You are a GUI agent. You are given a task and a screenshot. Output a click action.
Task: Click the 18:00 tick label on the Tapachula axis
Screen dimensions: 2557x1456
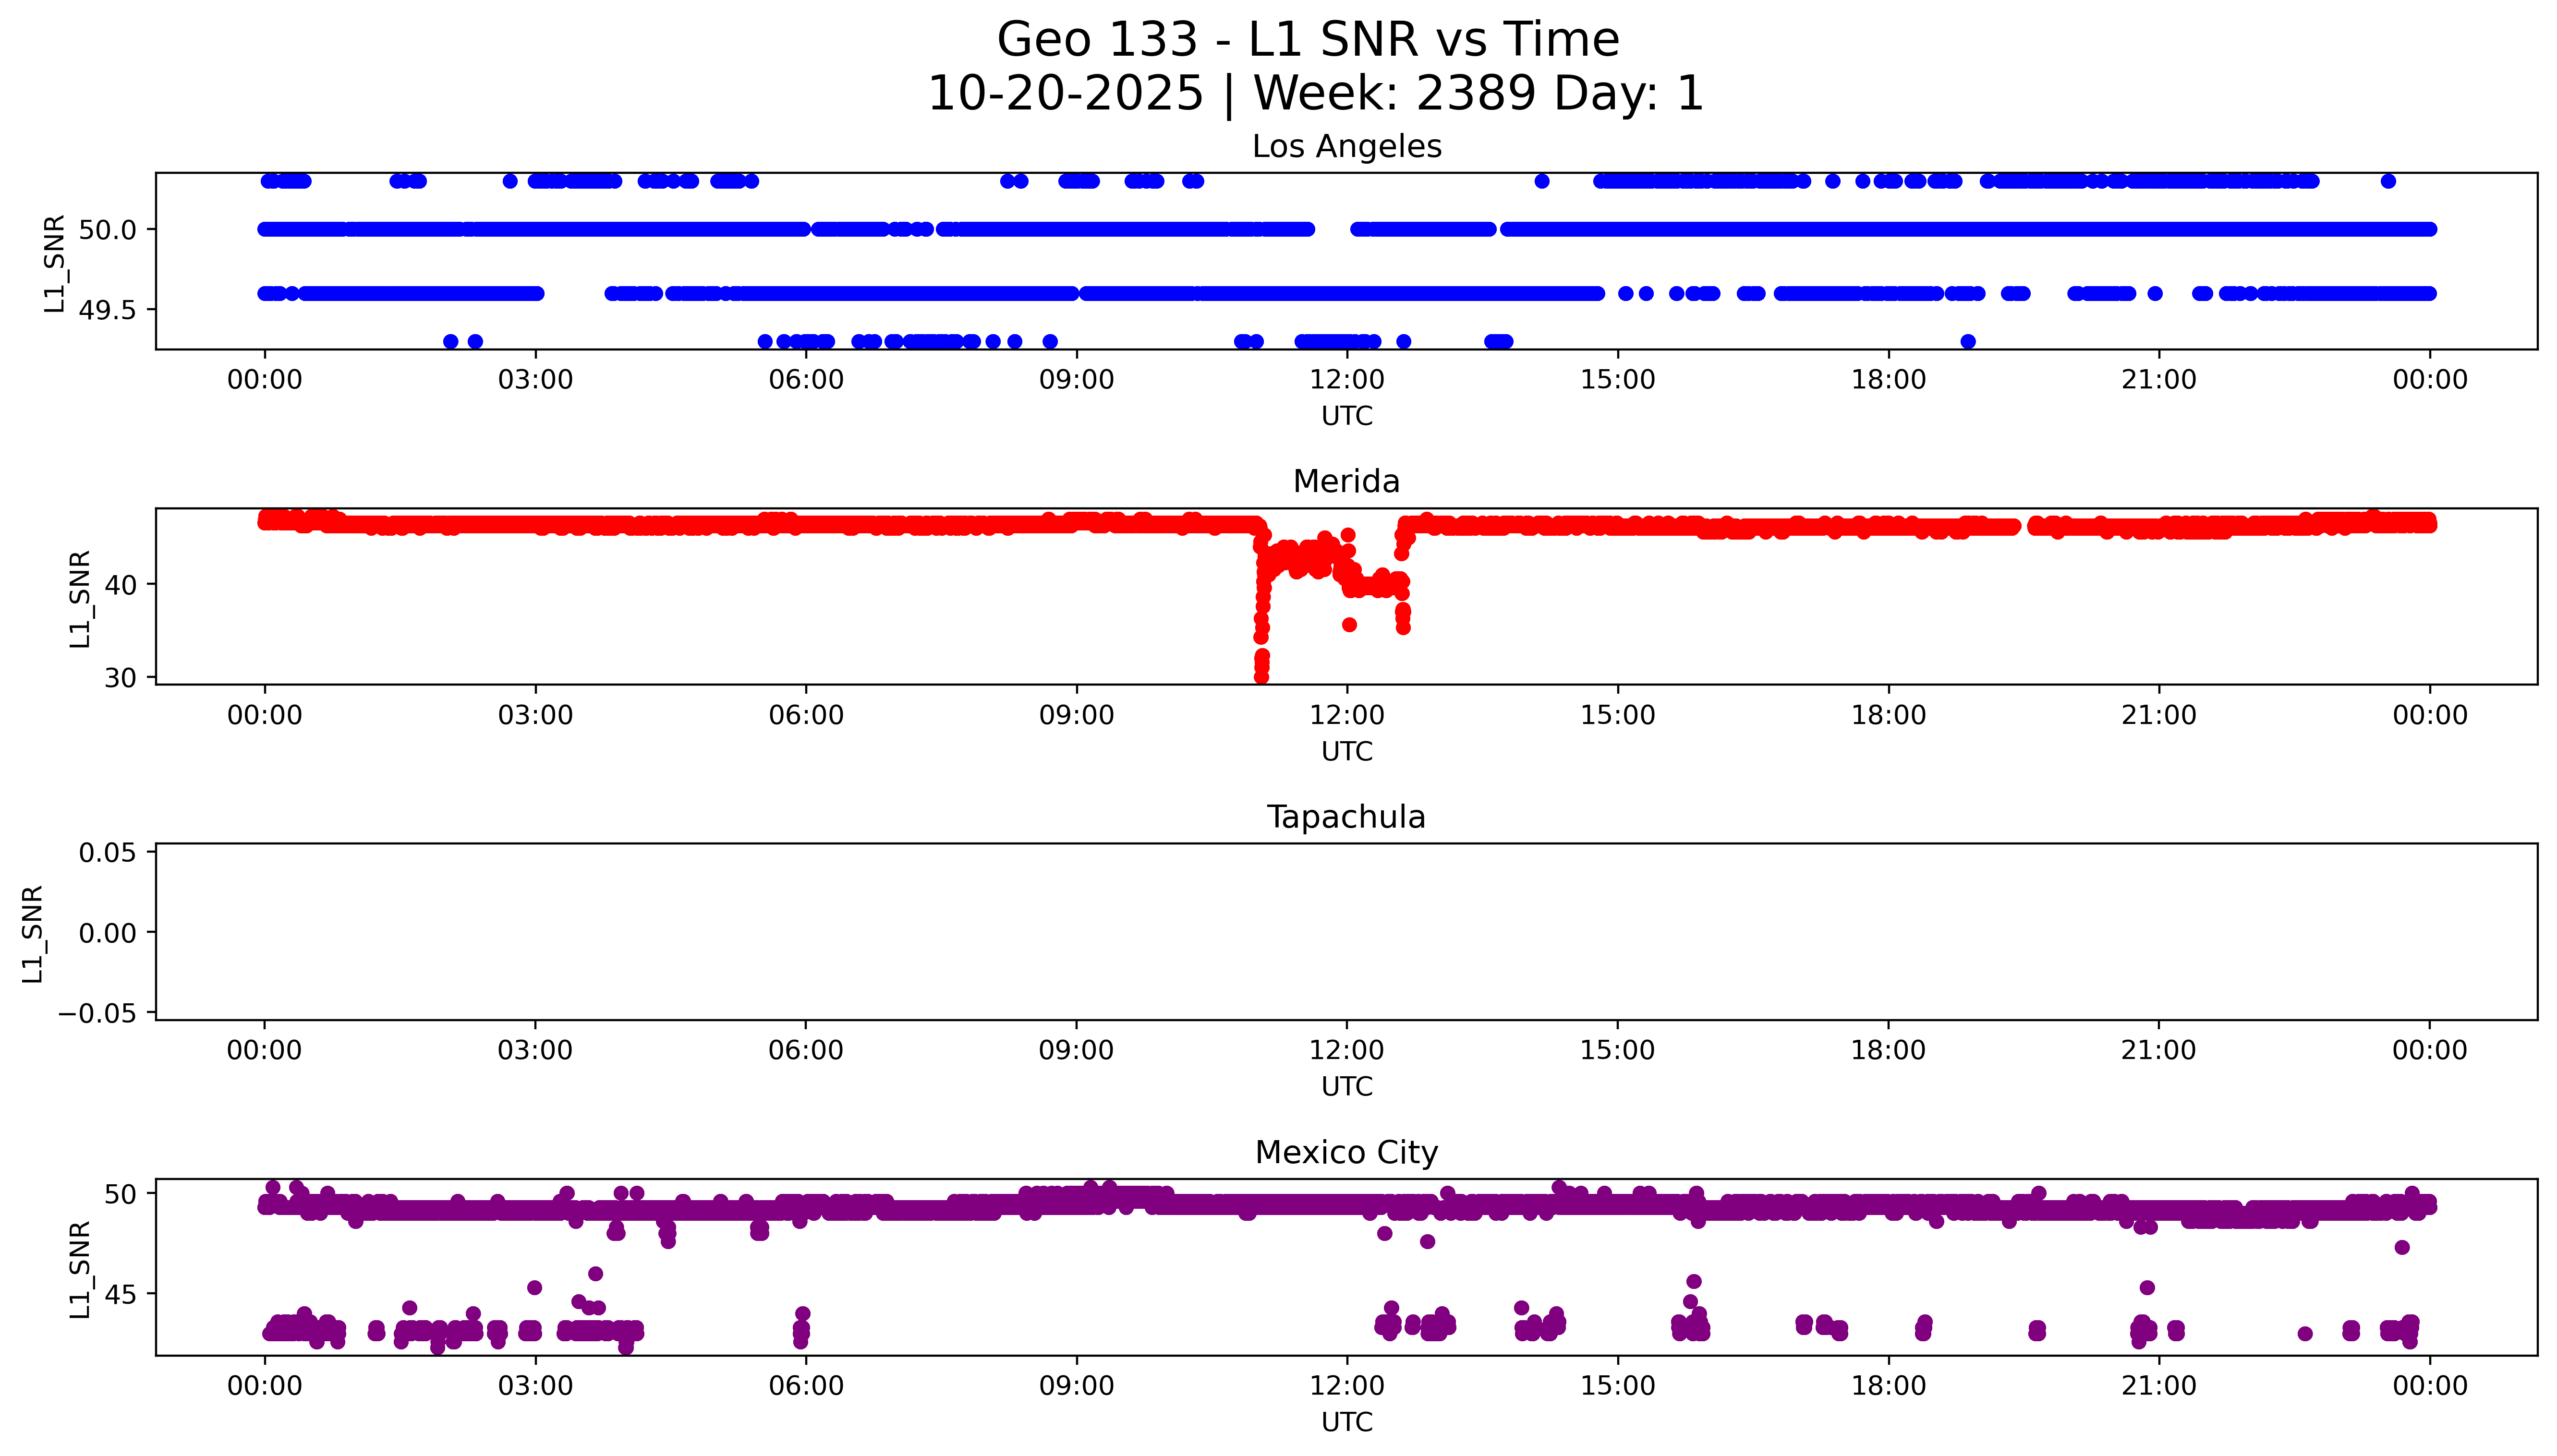(x=1887, y=1051)
